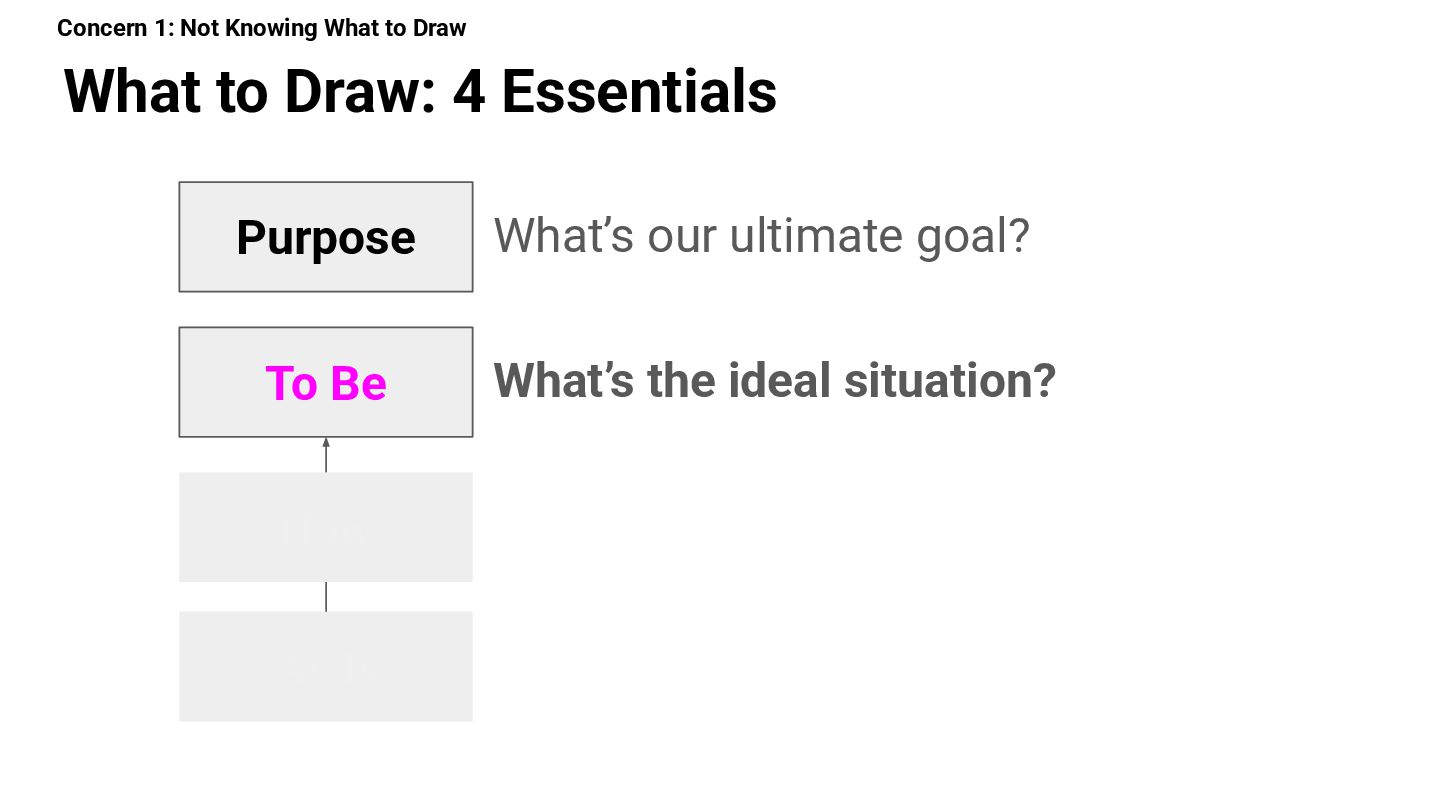Click the word situation? in the bold sentence
This screenshot has width=1440, height=810.
(950, 380)
